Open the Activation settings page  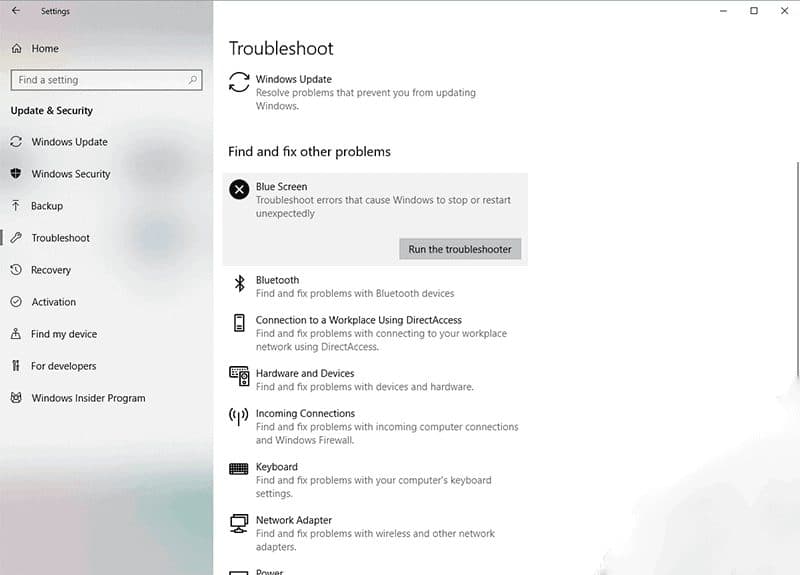54,302
